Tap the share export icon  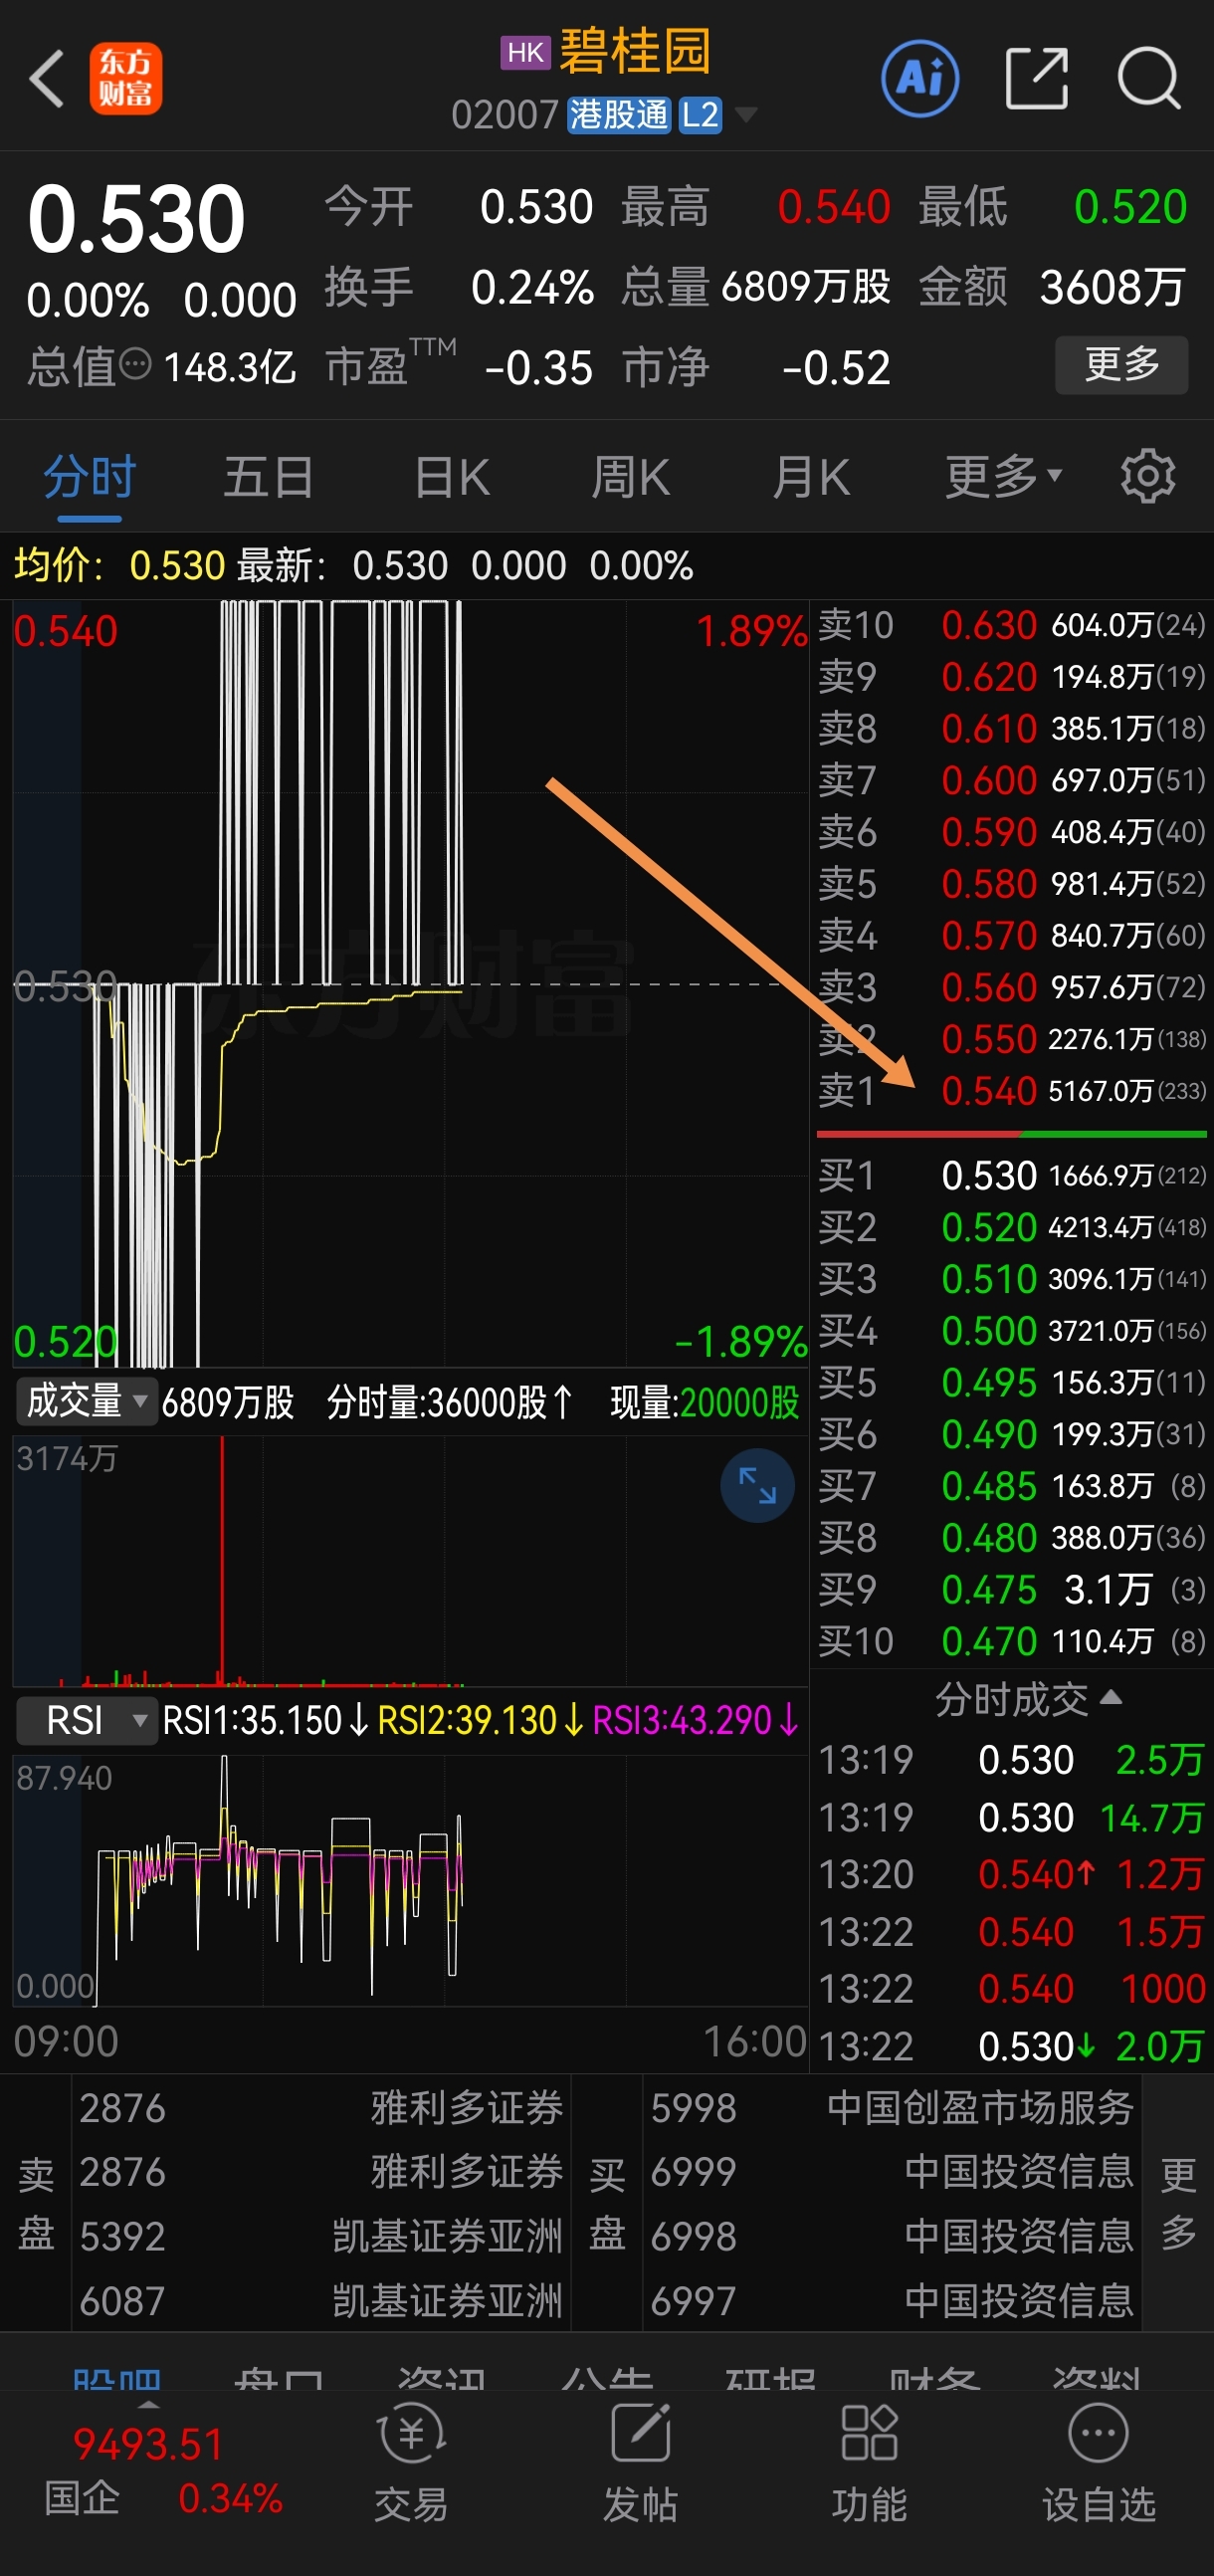[x=1036, y=78]
